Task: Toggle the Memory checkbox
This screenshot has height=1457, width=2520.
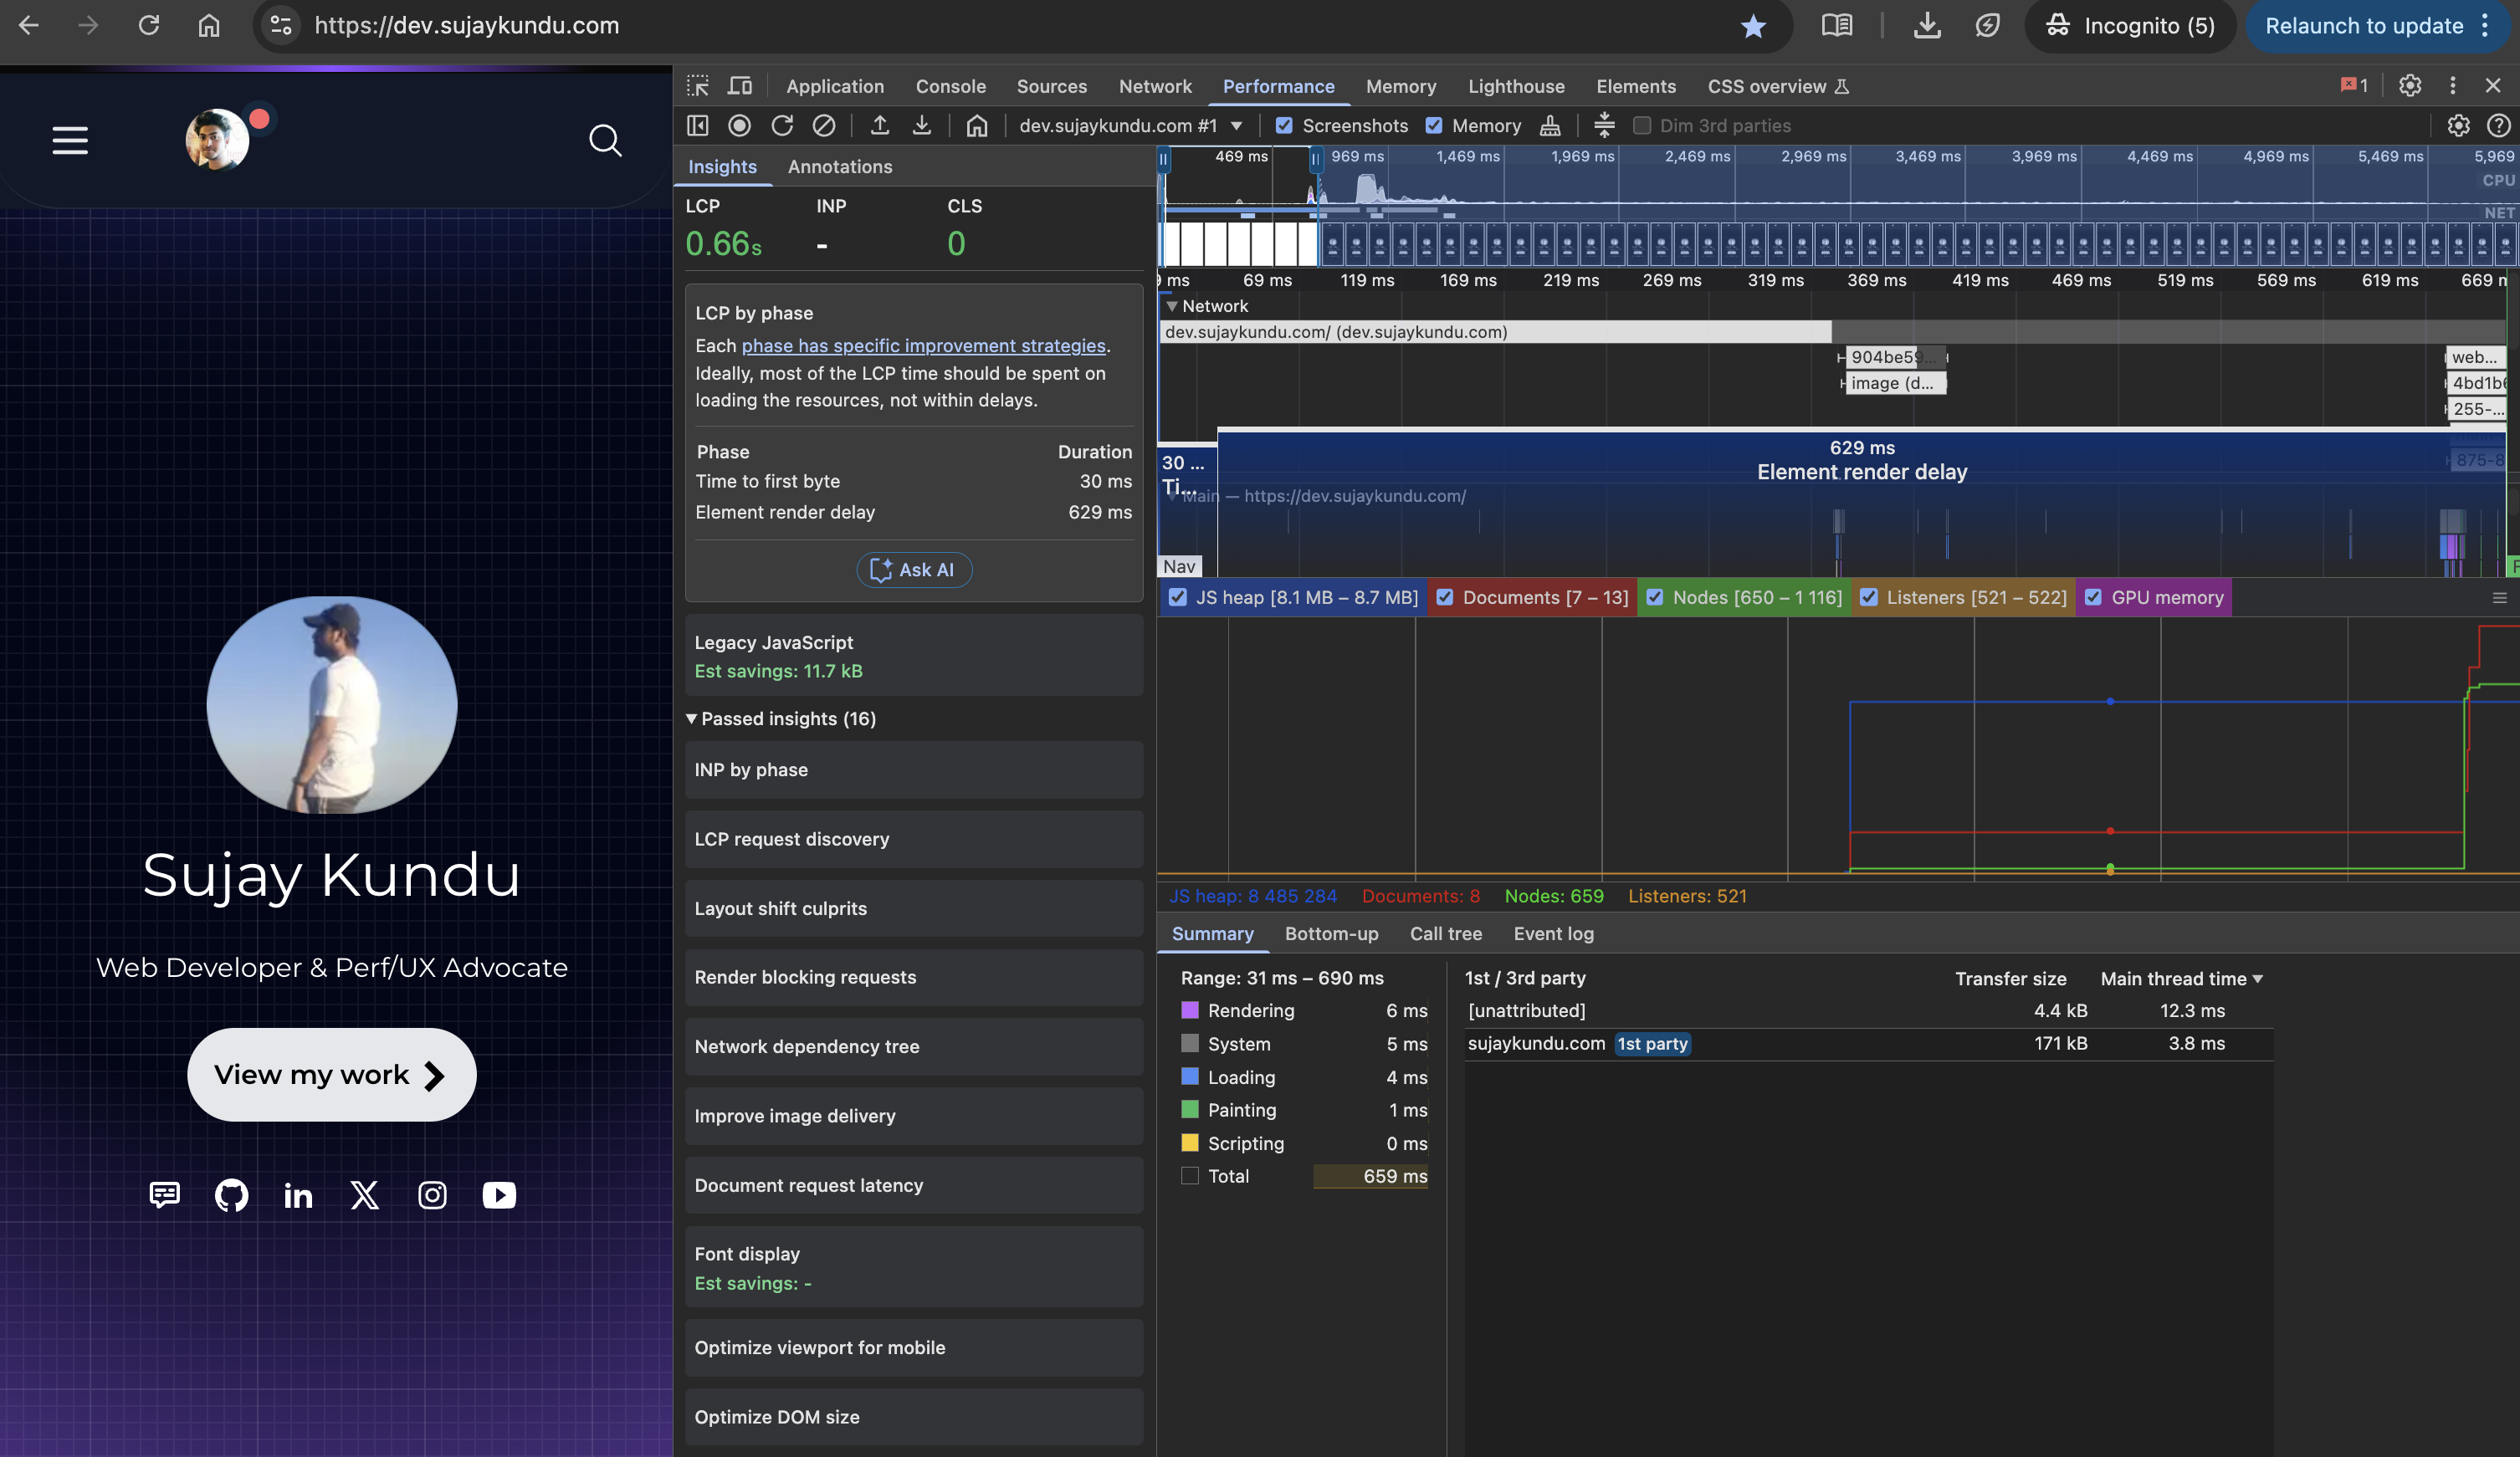Action: click(1434, 125)
